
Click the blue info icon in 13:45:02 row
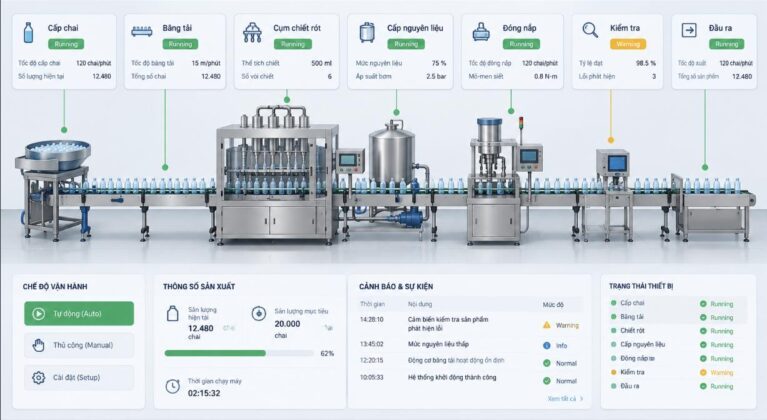pos(547,345)
